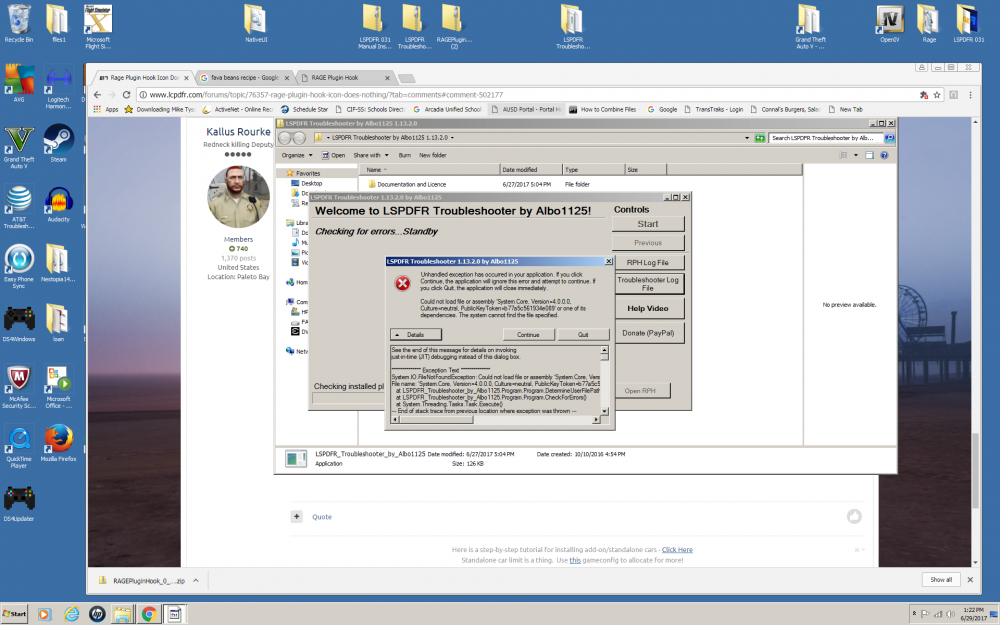Open QuickTime Player from the desktop

(x=19, y=440)
